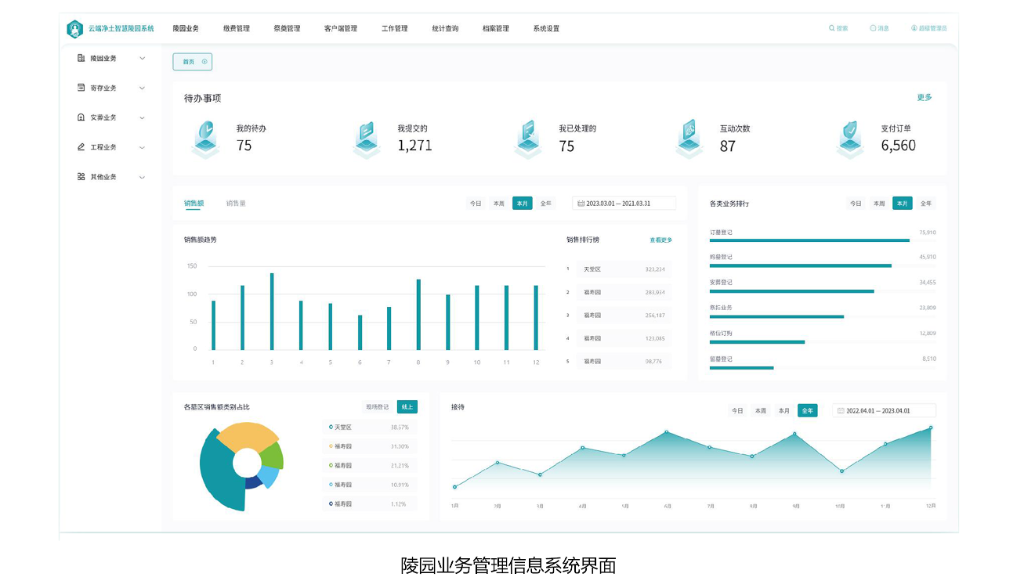
Task: Select 本周 in the 各类业务排行 panel
Action: point(879,204)
